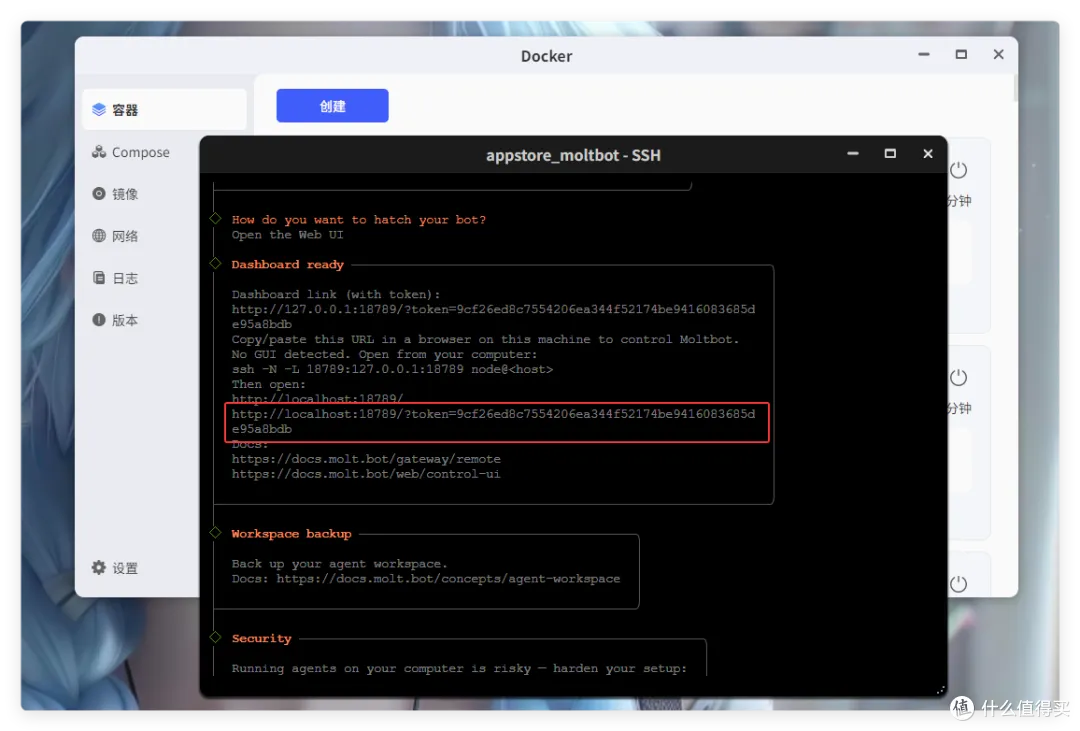Click the Compose cubes icon
Viewport: 1080px width, 731px height.
coord(99,152)
